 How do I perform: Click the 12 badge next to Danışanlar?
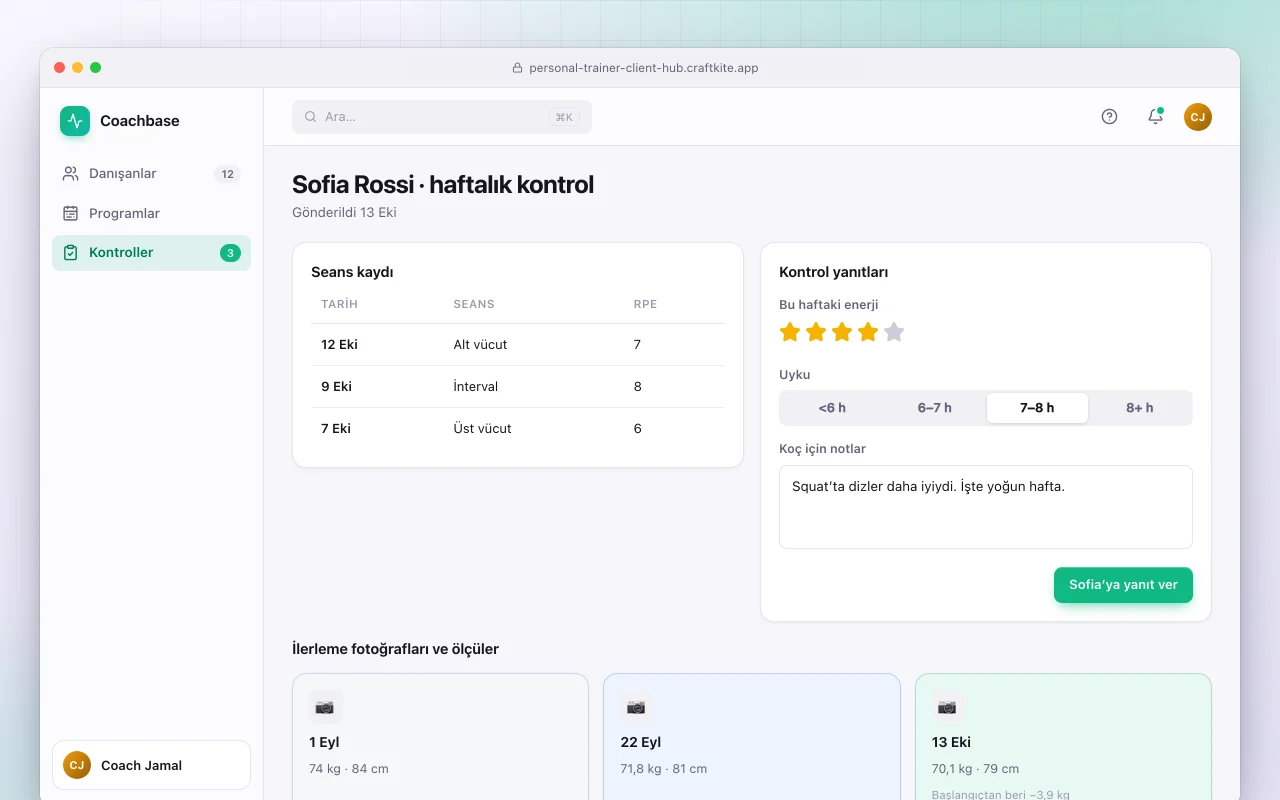click(x=227, y=174)
